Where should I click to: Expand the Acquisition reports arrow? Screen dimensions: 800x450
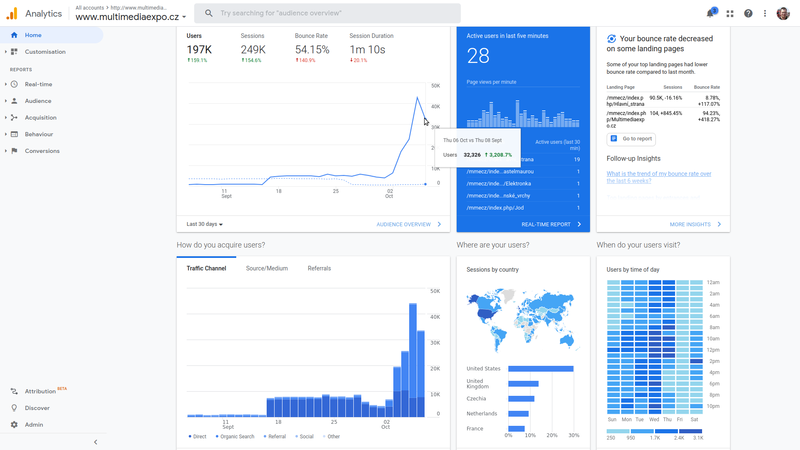(6, 117)
